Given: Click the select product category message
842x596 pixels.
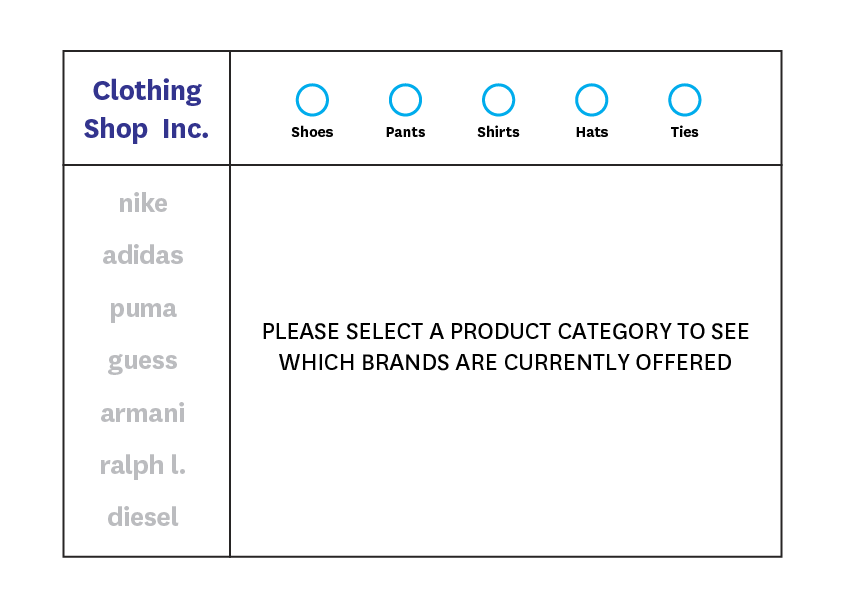Looking at the screenshot, I should (505, 347).
